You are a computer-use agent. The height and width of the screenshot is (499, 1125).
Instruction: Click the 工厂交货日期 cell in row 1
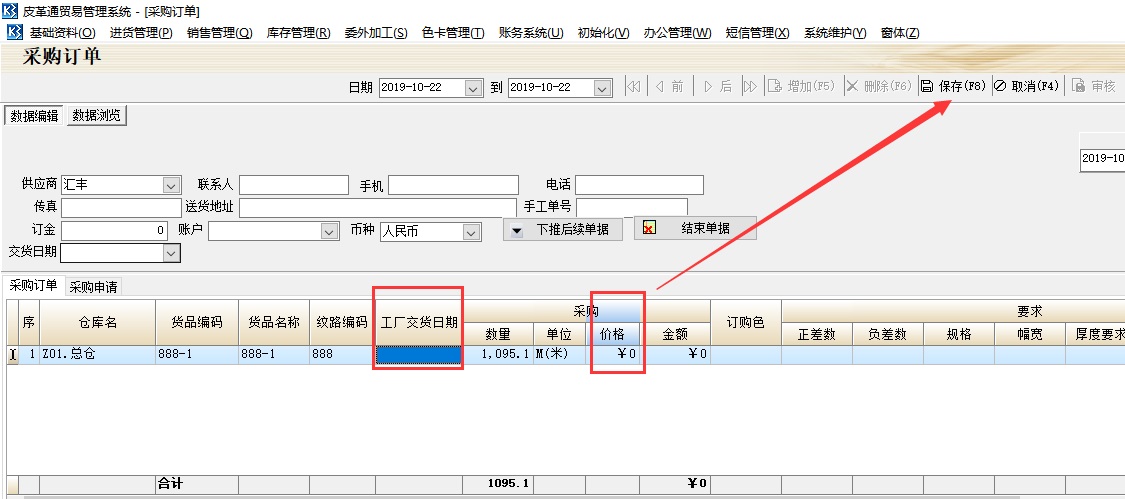(x=419, y=355)
